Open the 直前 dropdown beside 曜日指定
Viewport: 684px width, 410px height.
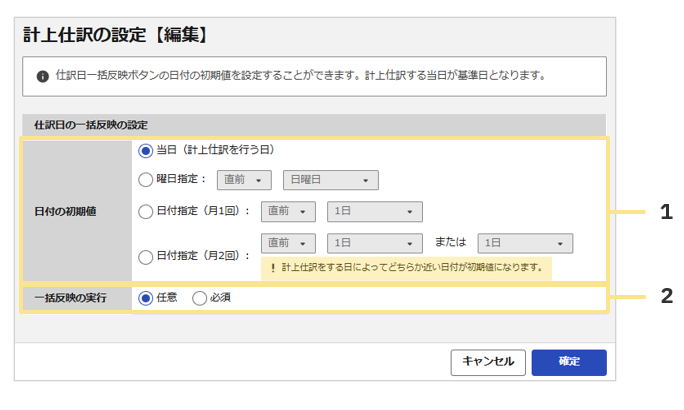(x=244, y=180)
